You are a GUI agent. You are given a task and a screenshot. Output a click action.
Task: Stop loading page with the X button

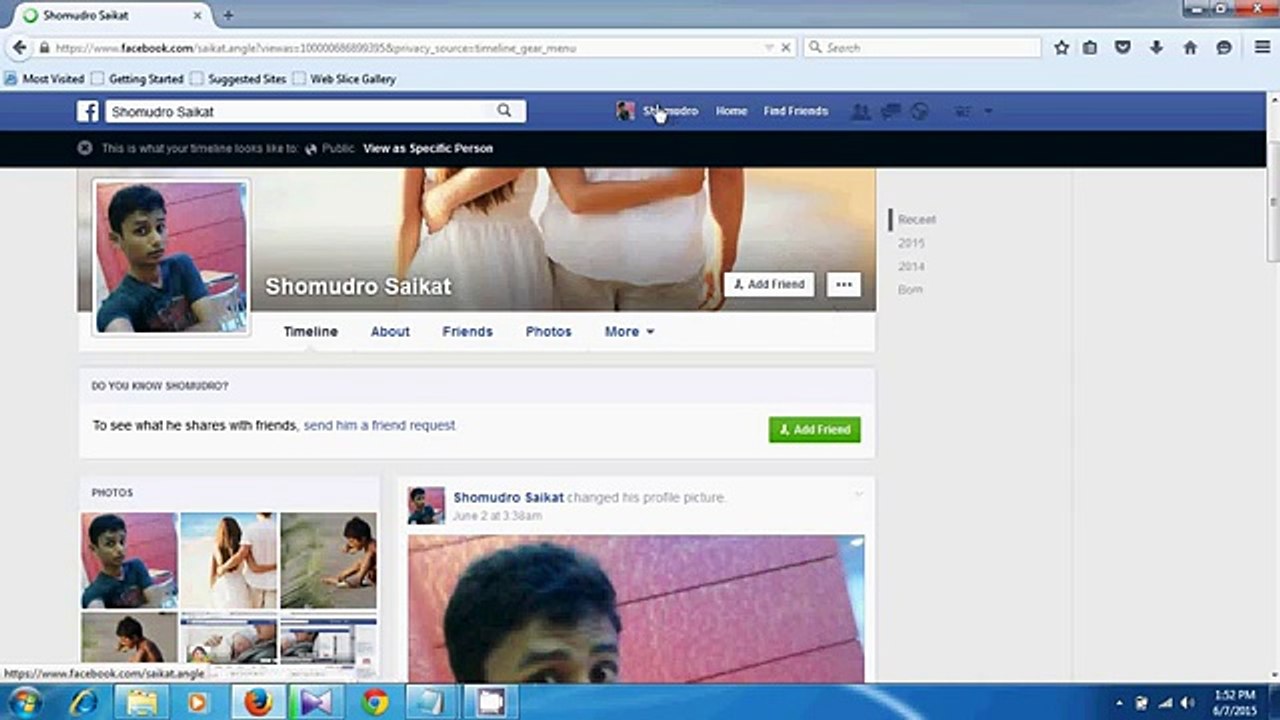tap(786, 47)
